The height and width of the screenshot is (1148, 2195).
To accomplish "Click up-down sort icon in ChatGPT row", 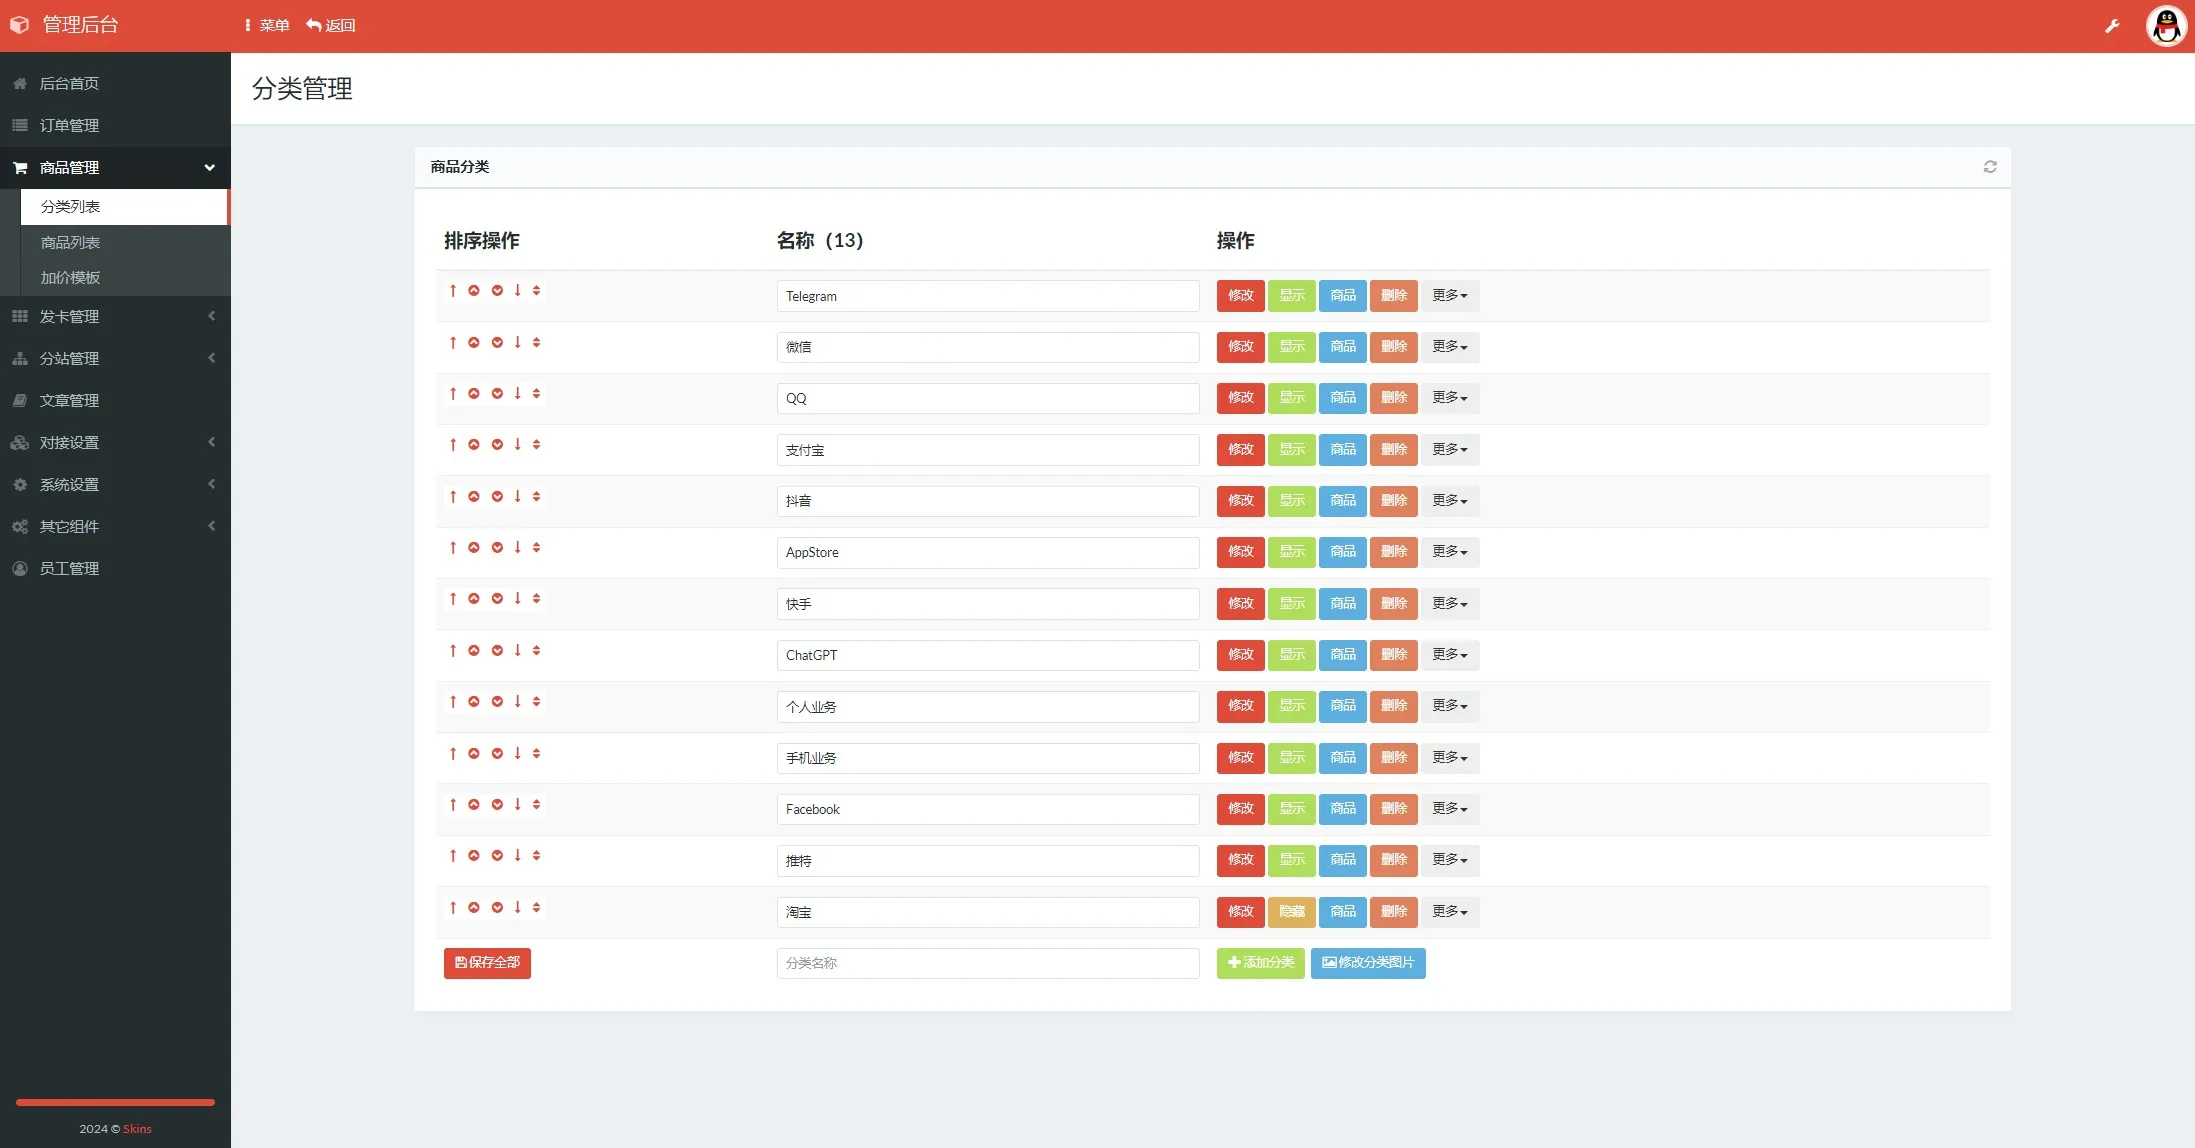I will (x=537, y=651).
